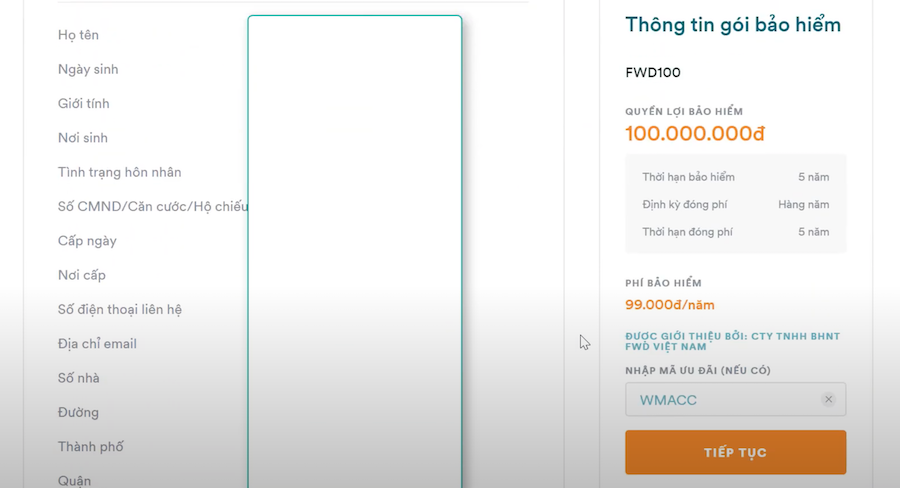Select the Tình trạng hôn nhân label
The height and width of the screenshot is (488, 900).
[120, 172]
